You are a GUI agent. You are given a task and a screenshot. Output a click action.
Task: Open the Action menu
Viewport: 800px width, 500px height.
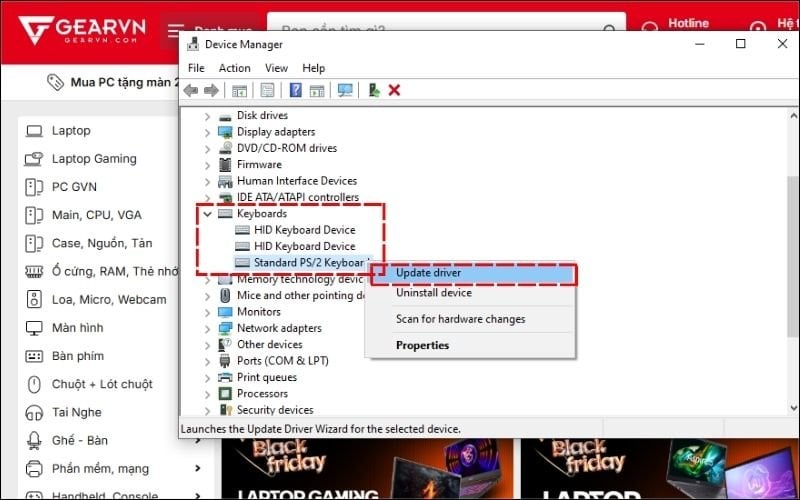[x=234, y=68]
